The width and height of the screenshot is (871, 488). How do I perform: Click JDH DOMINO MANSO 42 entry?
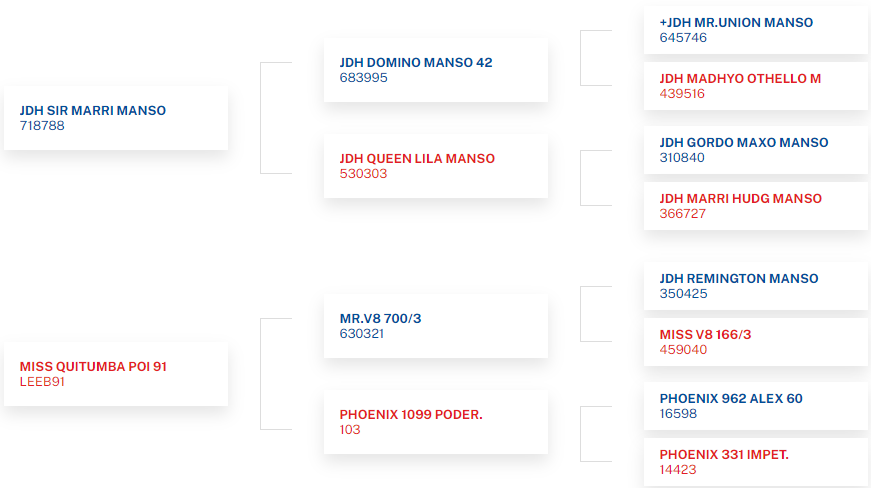coord(436,70)
